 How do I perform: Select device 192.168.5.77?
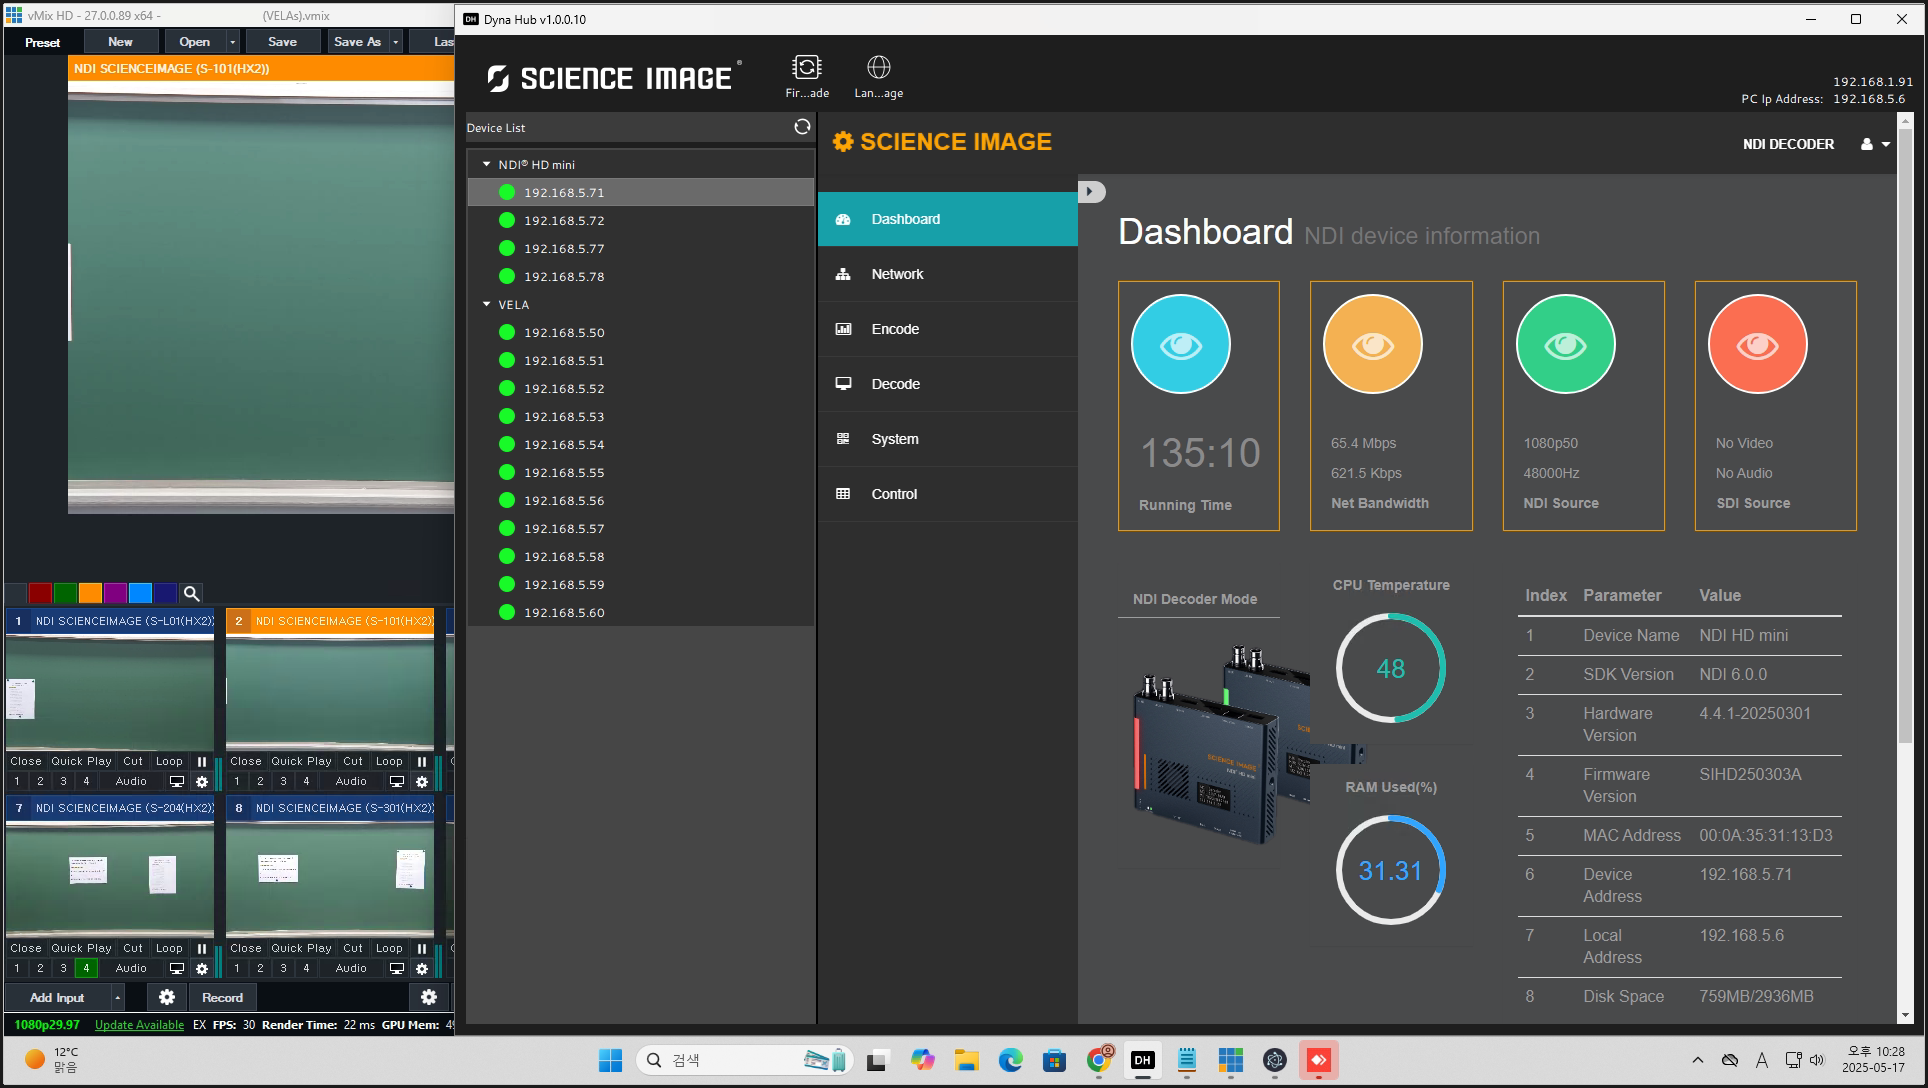pos(641,248)
